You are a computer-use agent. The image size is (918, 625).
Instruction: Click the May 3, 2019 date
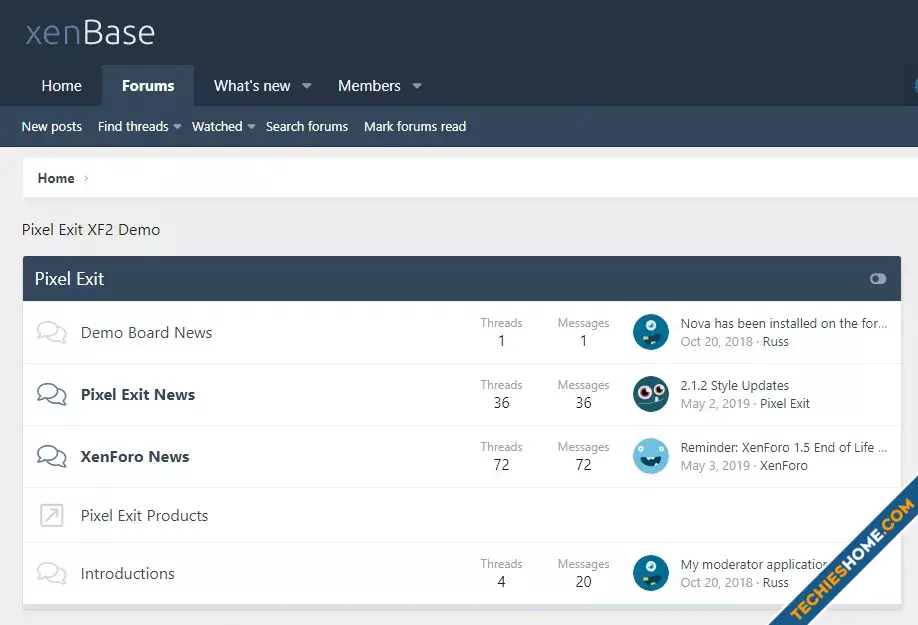715,466
